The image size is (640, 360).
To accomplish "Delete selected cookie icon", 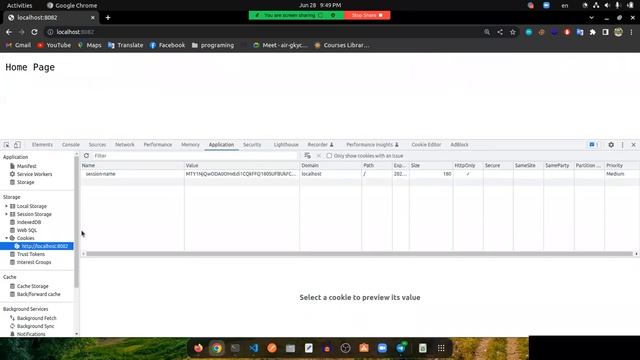I will coord(319,156).
